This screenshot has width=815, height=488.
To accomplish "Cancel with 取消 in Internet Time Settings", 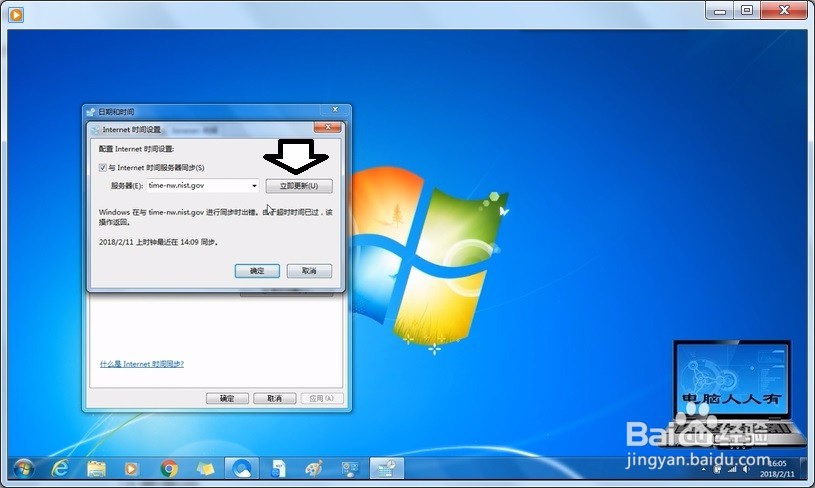I will click(x=309, y=271).
